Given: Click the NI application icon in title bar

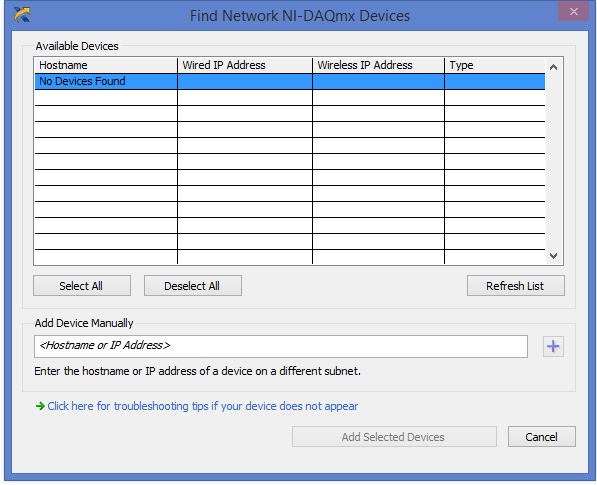Looking at the screenshot, I should [x=22, y=15].
